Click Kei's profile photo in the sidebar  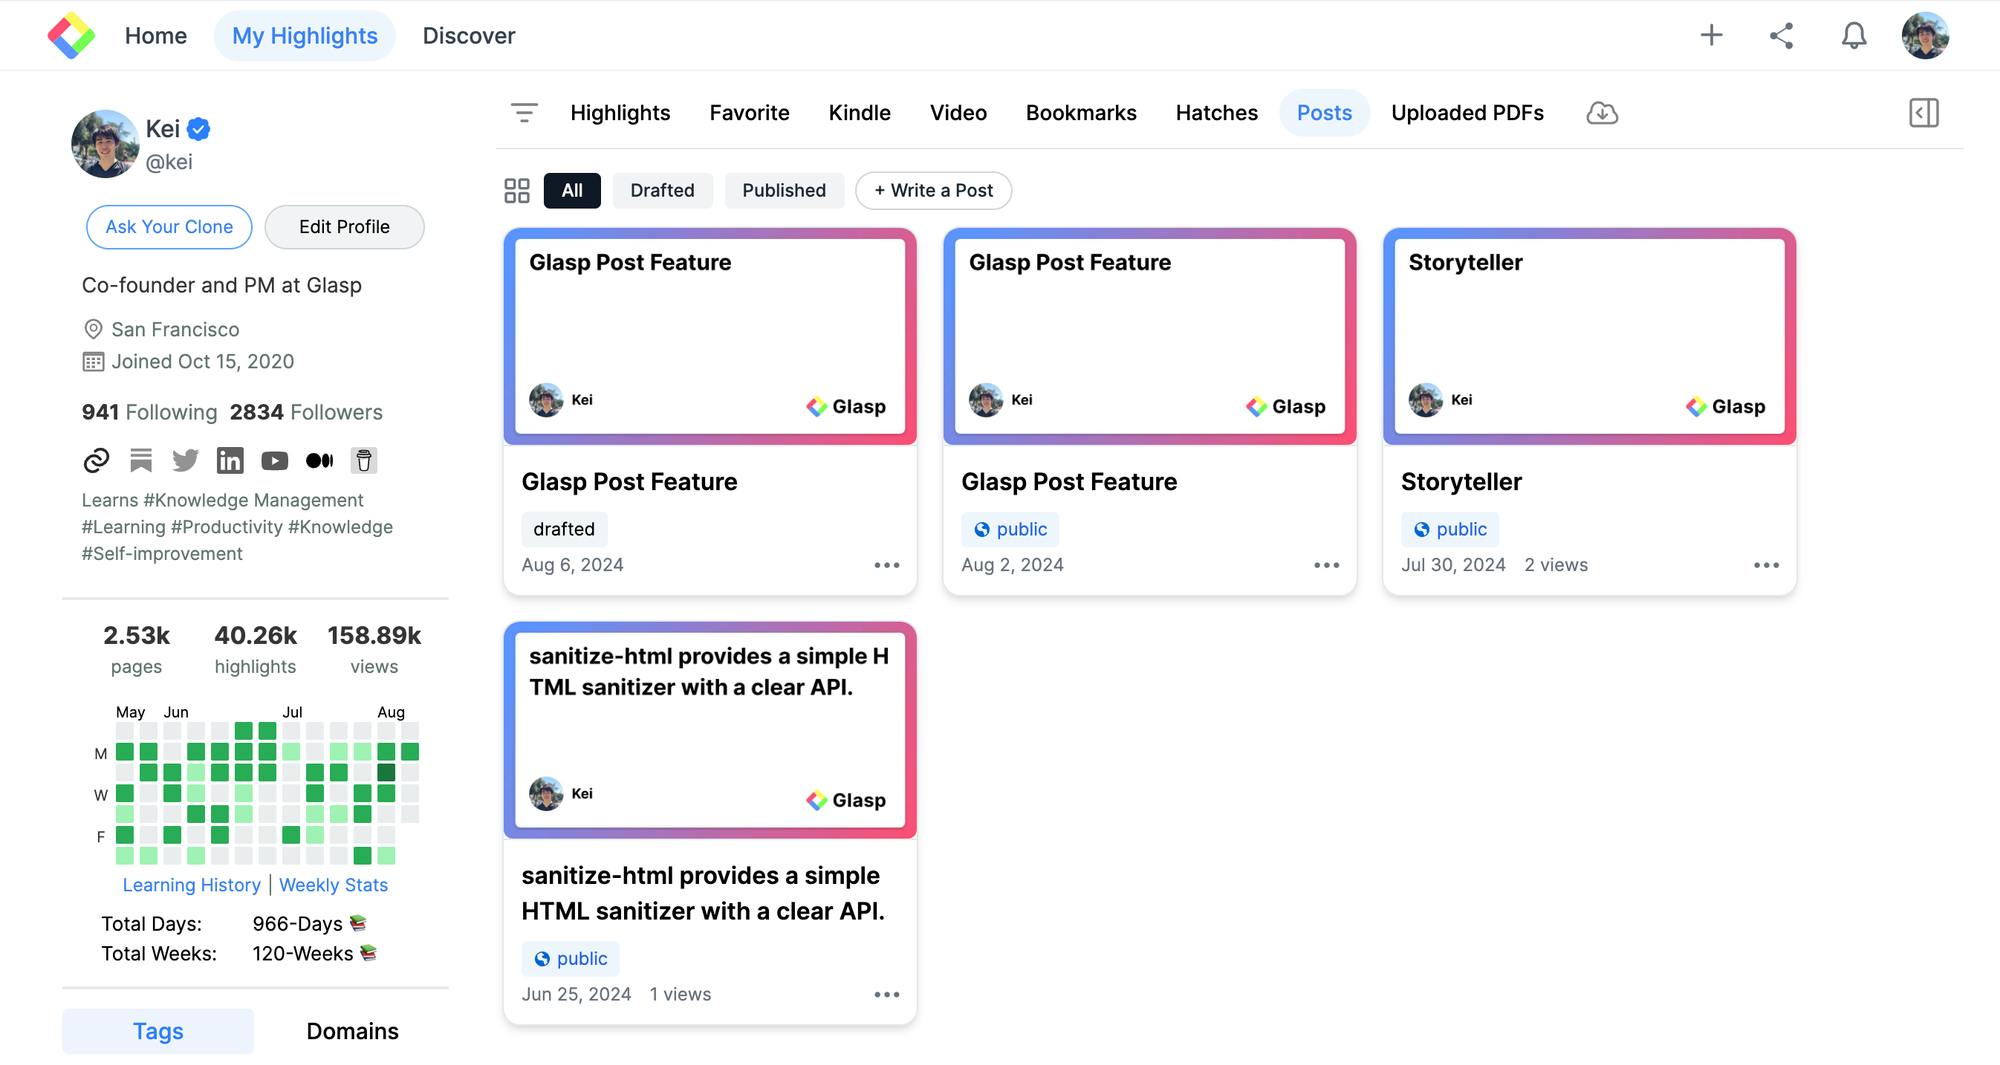(x=105, y=144)
